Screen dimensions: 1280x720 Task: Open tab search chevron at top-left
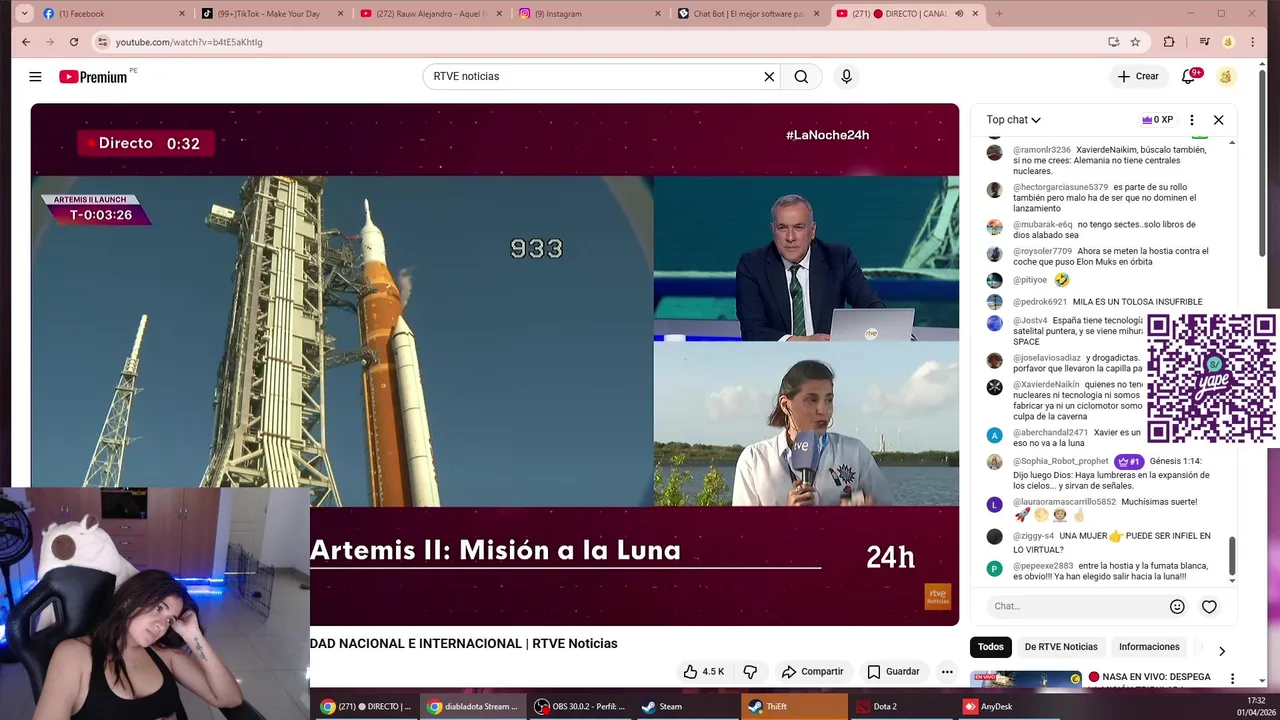[x=24, y=14]
